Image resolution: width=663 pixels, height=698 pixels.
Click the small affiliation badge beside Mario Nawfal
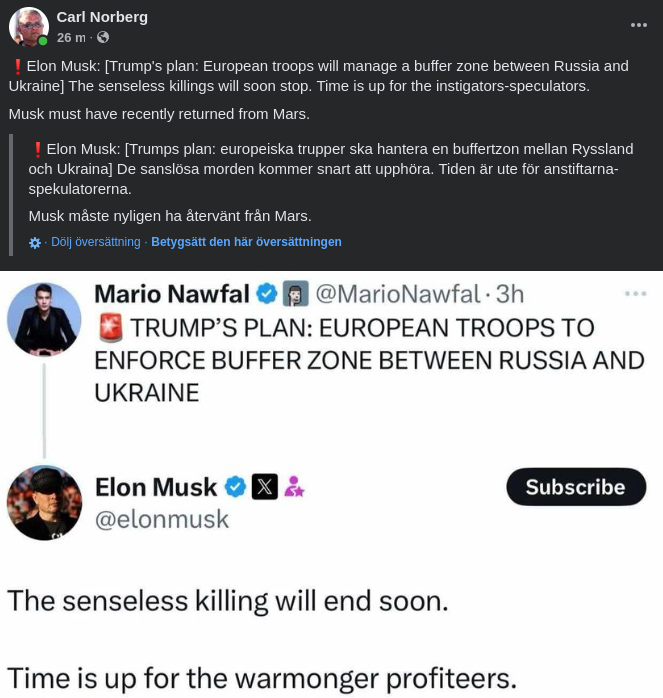click(295, 294)
